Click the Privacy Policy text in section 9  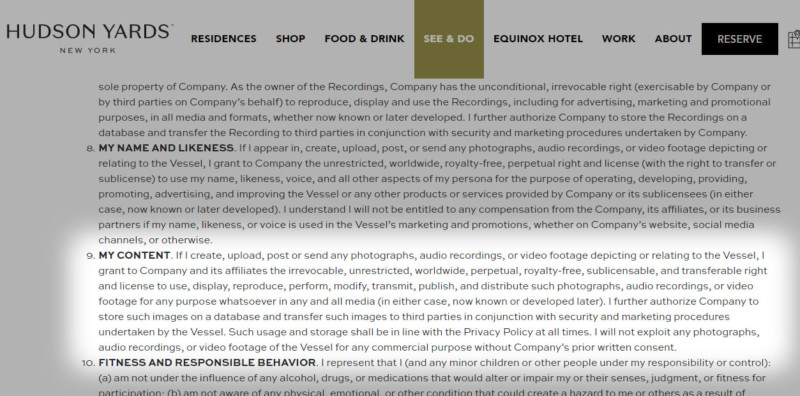(497, 332)
